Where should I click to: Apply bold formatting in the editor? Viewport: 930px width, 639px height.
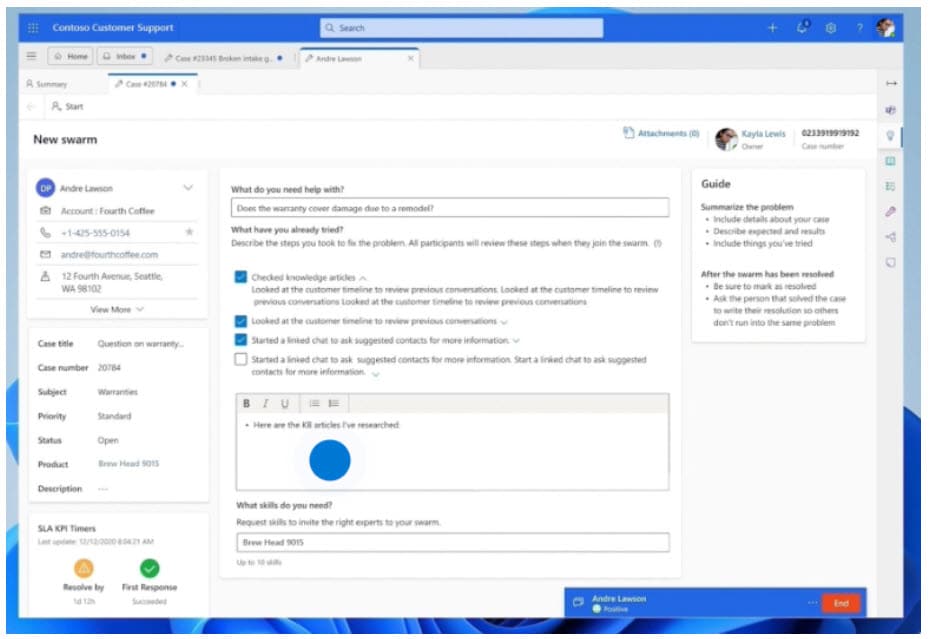[246, 403]
